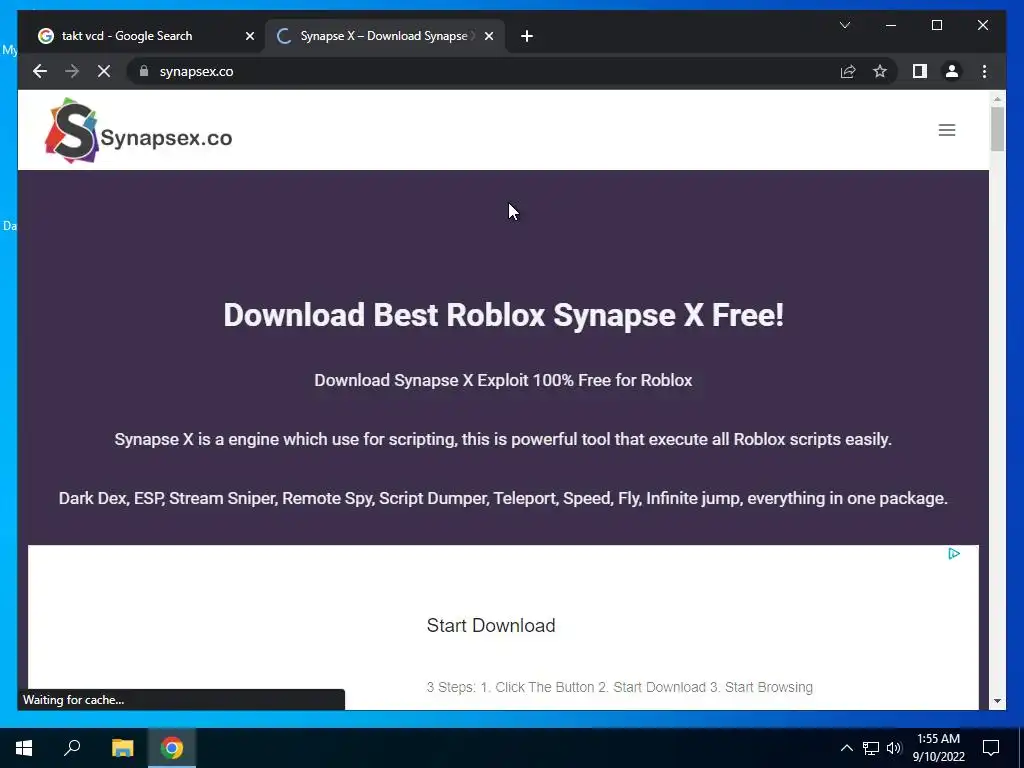Click the Chrome taskbar icon

click(172, 748)
